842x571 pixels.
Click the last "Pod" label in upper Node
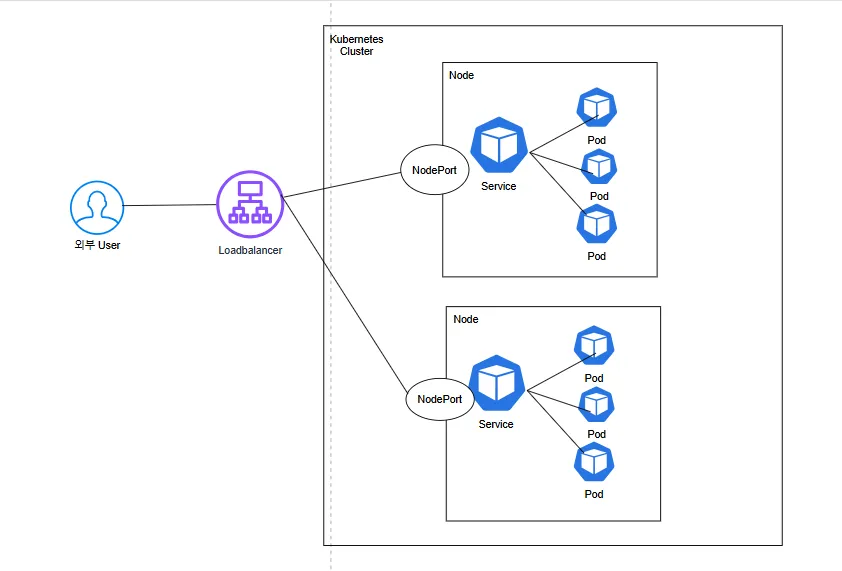click(597, 256)
